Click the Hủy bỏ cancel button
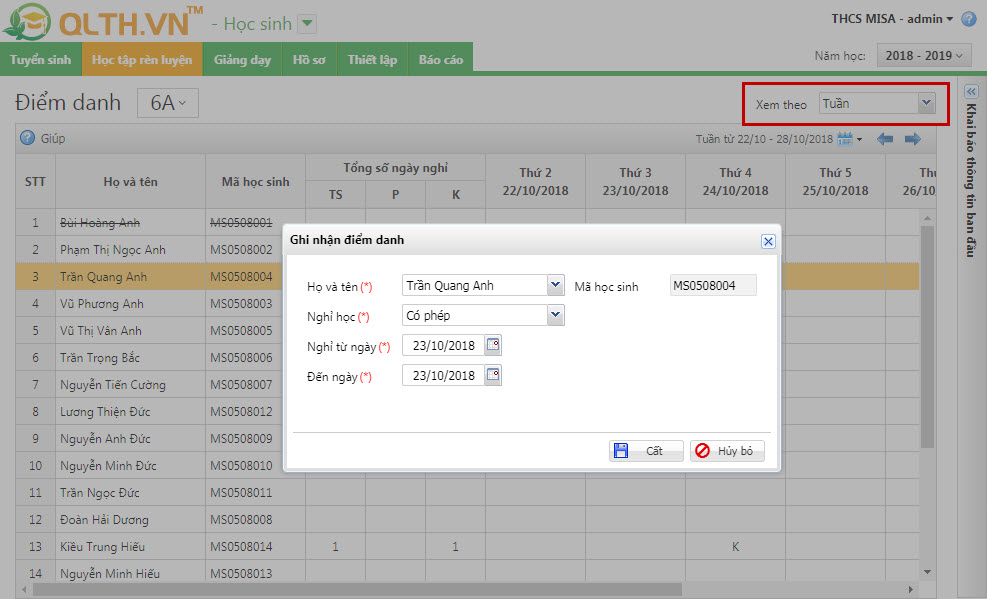The width and height of the screenshot is (987, 599). point(727,451)
